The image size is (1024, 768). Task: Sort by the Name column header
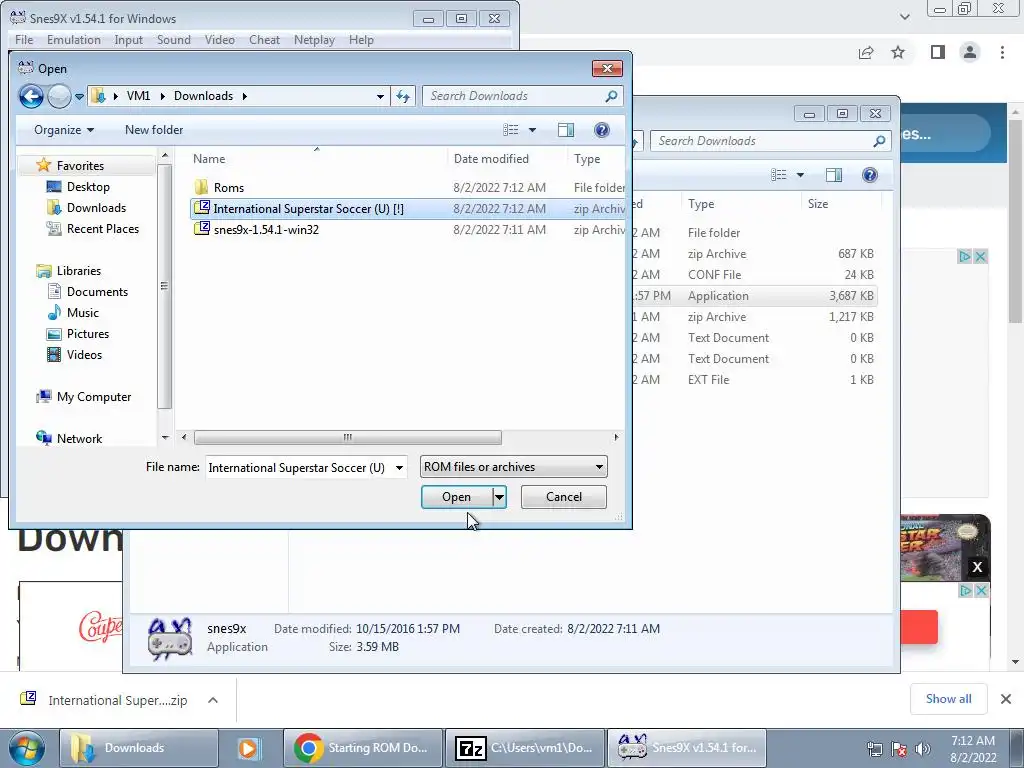(x=209, y=159)
